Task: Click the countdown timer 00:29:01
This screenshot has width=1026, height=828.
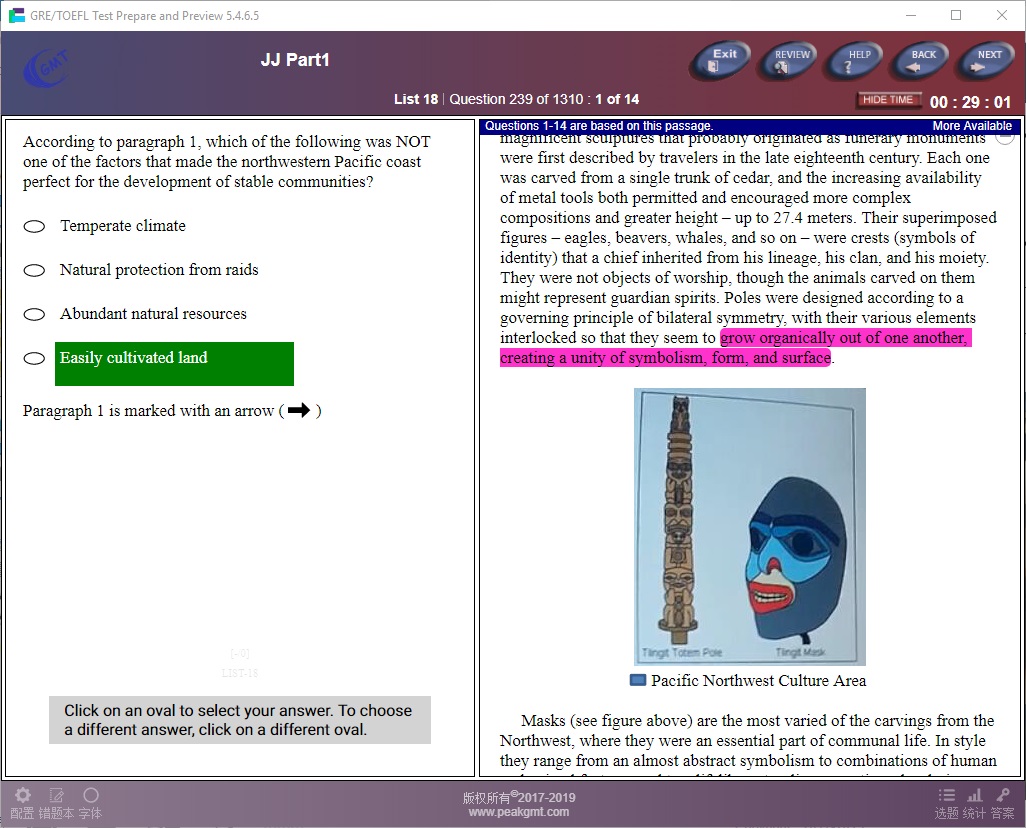Action: 970,101
